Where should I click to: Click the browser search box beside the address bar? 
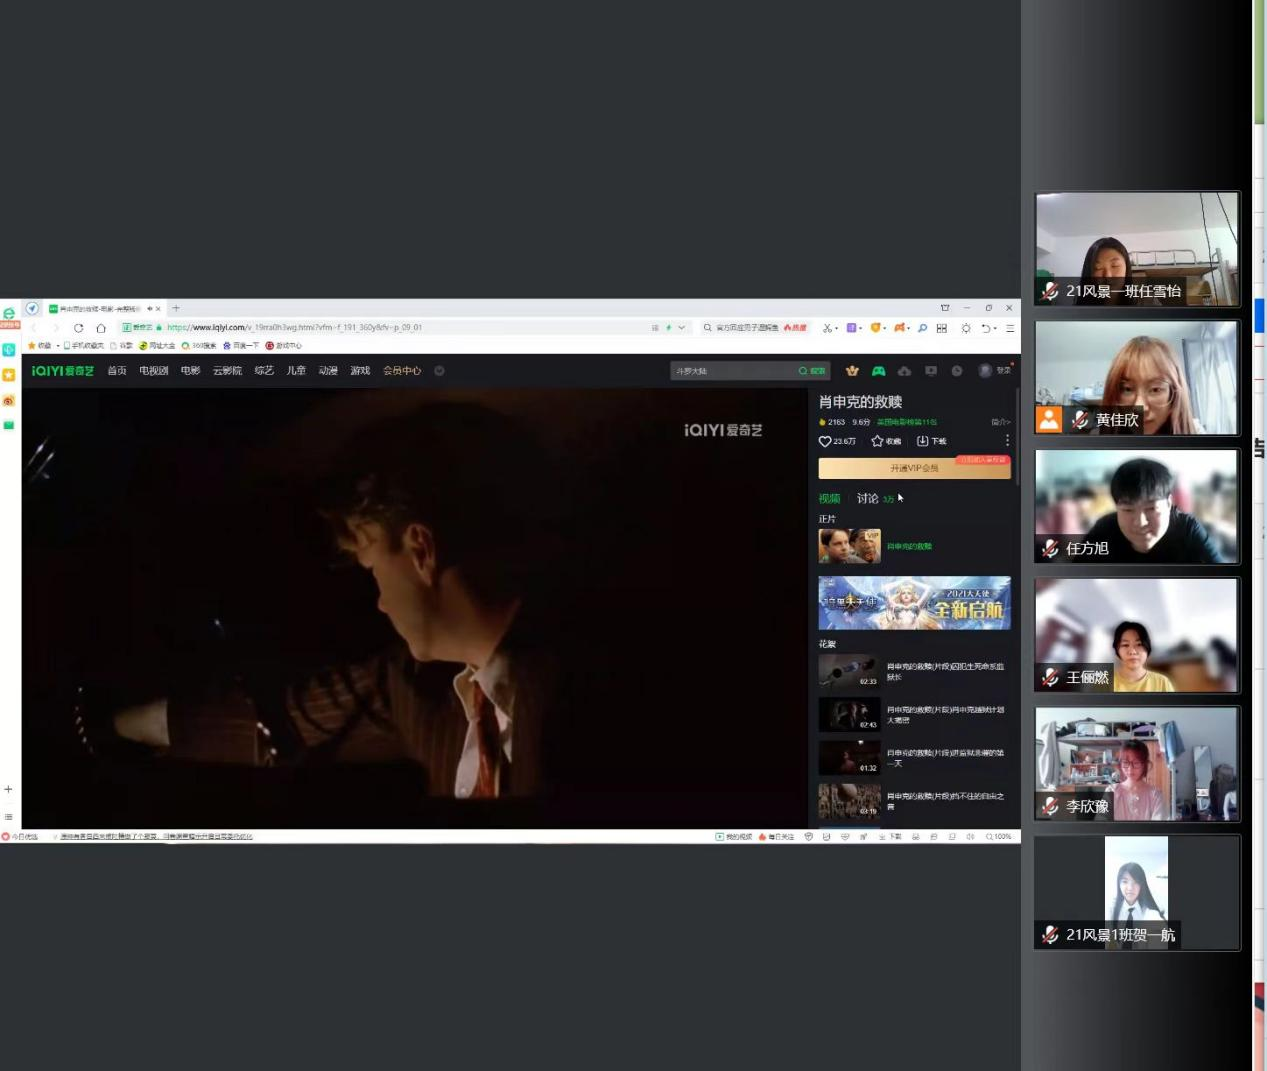tap(755, 328)
